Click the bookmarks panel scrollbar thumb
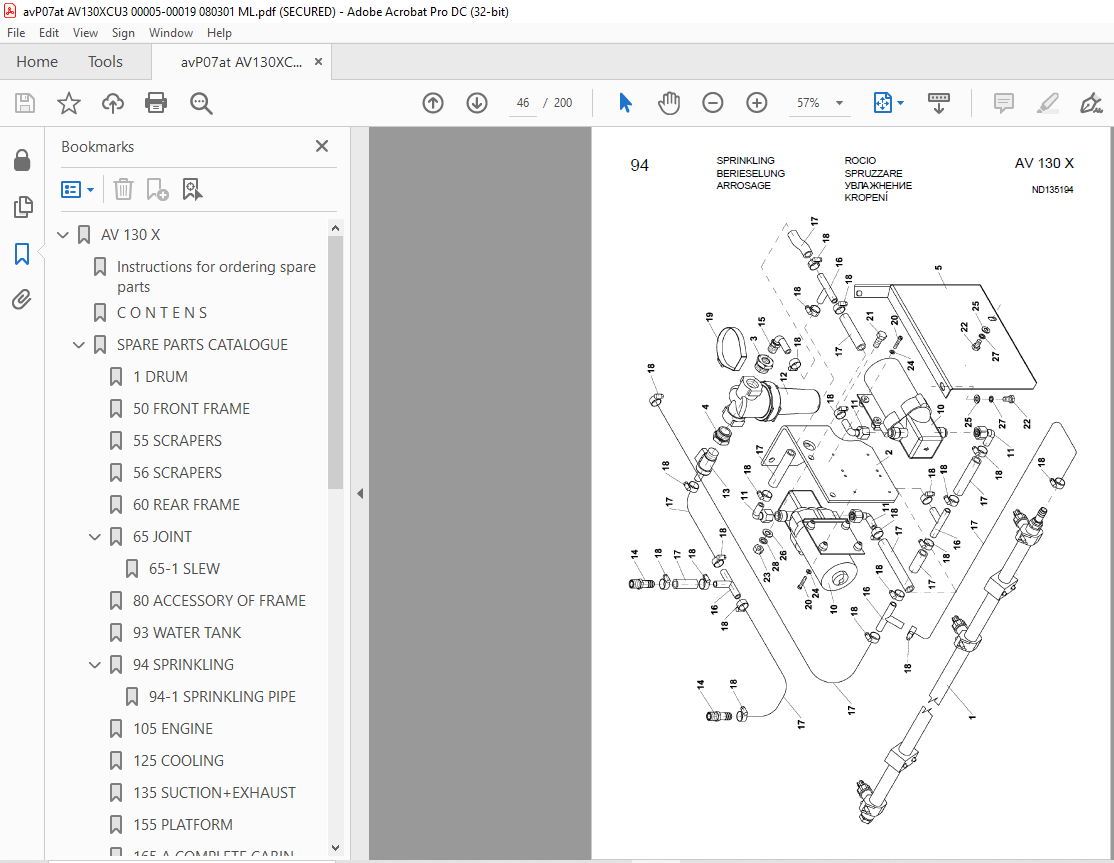The height and width of the screenshot is (863, 1114). 335,362
